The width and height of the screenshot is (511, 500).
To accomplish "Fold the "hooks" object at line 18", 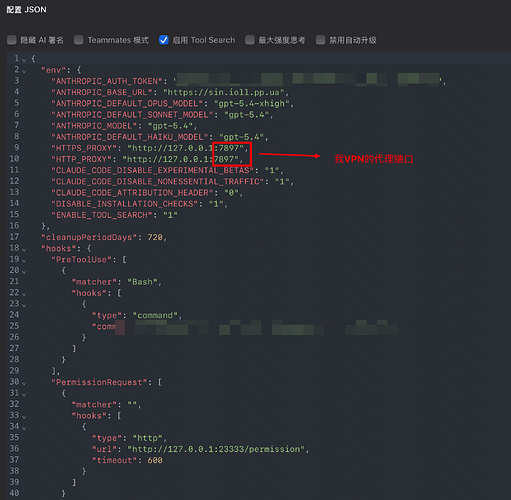I will [24, 250].
